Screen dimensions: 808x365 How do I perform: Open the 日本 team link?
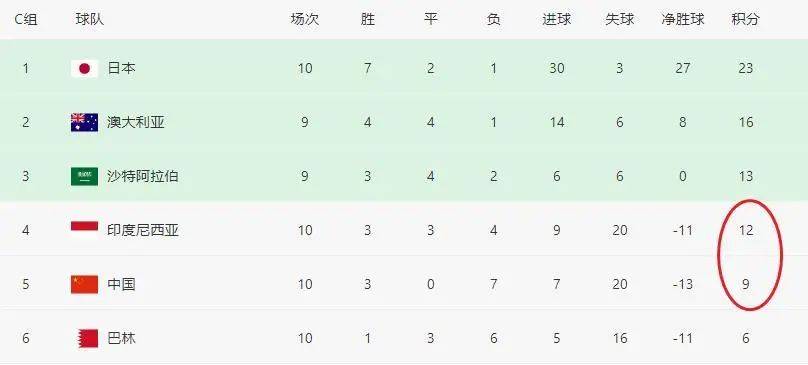click(x=122, y=68)
